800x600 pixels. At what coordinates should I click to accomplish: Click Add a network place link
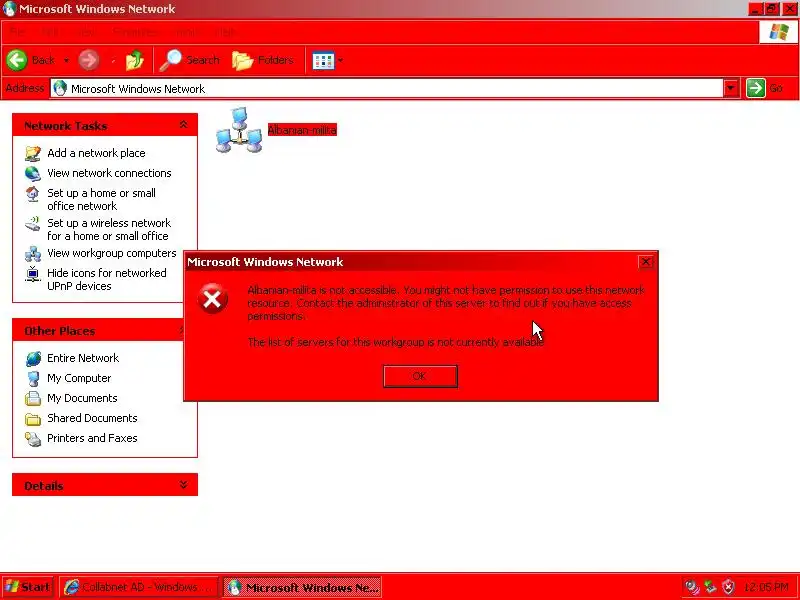click(96, 153)
